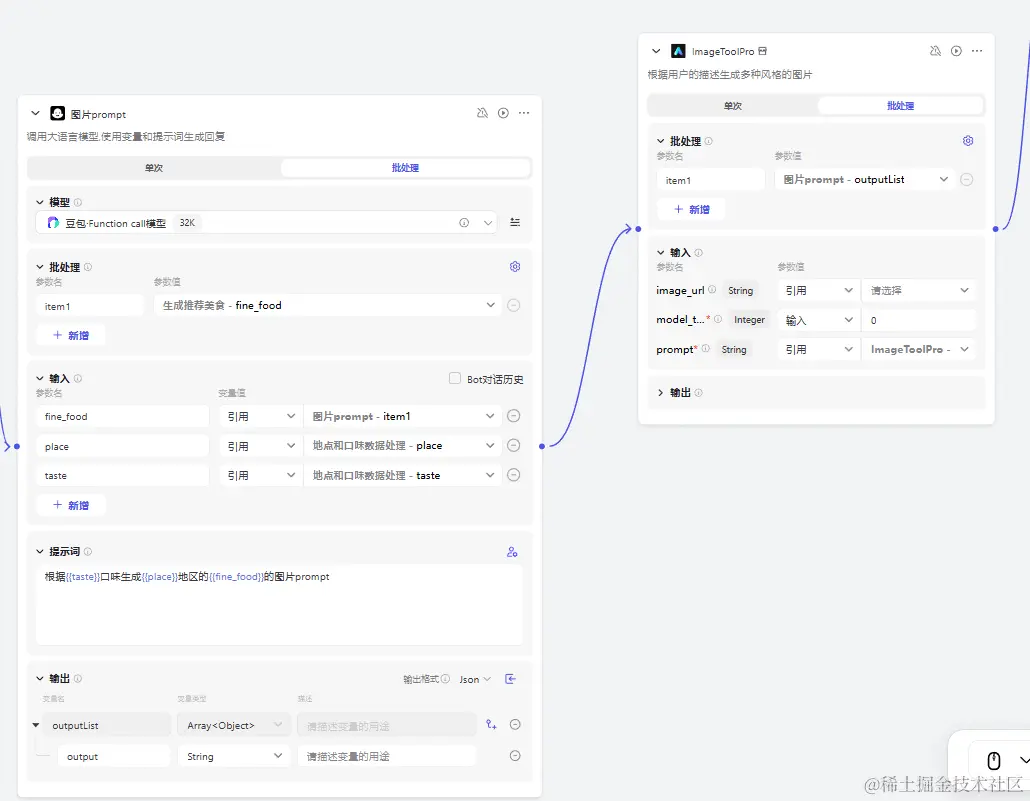1030x801 pixels.
Task: Collapse the 图片prompt node card
Action: coord(35,114)
